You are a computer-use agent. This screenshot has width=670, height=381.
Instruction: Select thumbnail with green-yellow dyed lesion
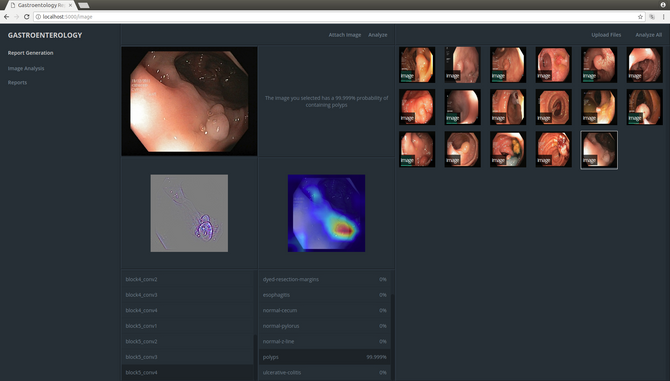pos(508,149)
